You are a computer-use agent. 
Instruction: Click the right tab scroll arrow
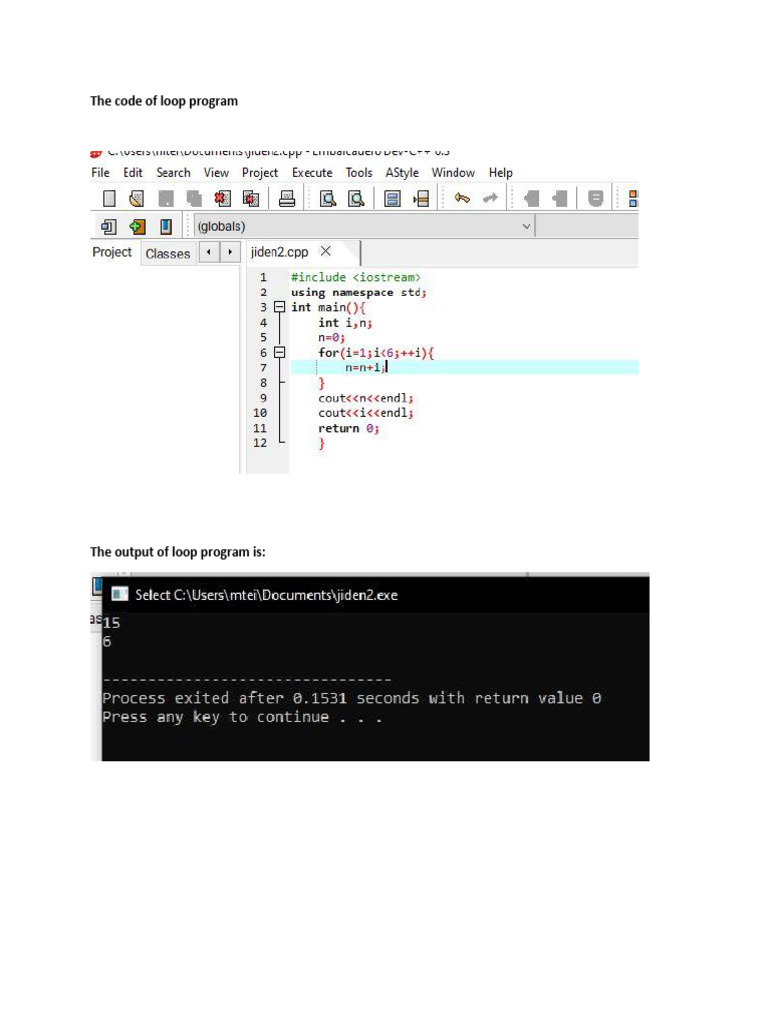[230, 252]
